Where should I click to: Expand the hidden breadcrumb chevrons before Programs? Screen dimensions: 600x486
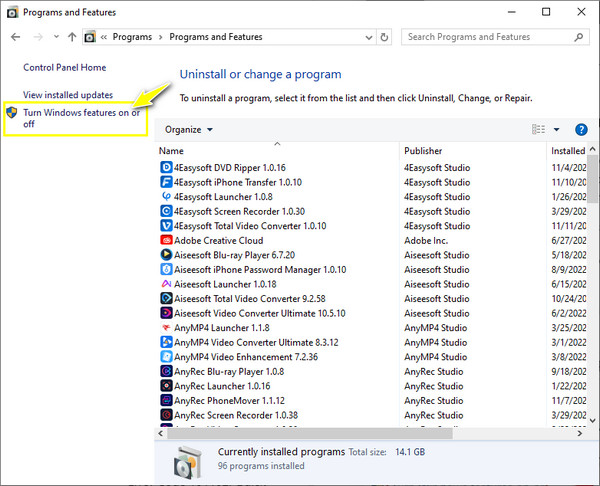click(104, 37)
